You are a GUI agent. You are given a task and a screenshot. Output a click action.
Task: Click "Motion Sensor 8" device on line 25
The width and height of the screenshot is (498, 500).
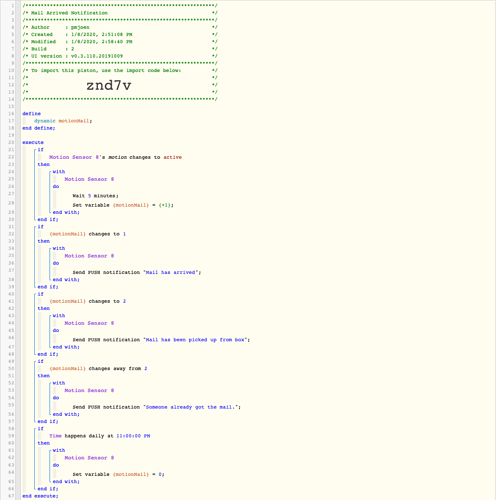89,179
